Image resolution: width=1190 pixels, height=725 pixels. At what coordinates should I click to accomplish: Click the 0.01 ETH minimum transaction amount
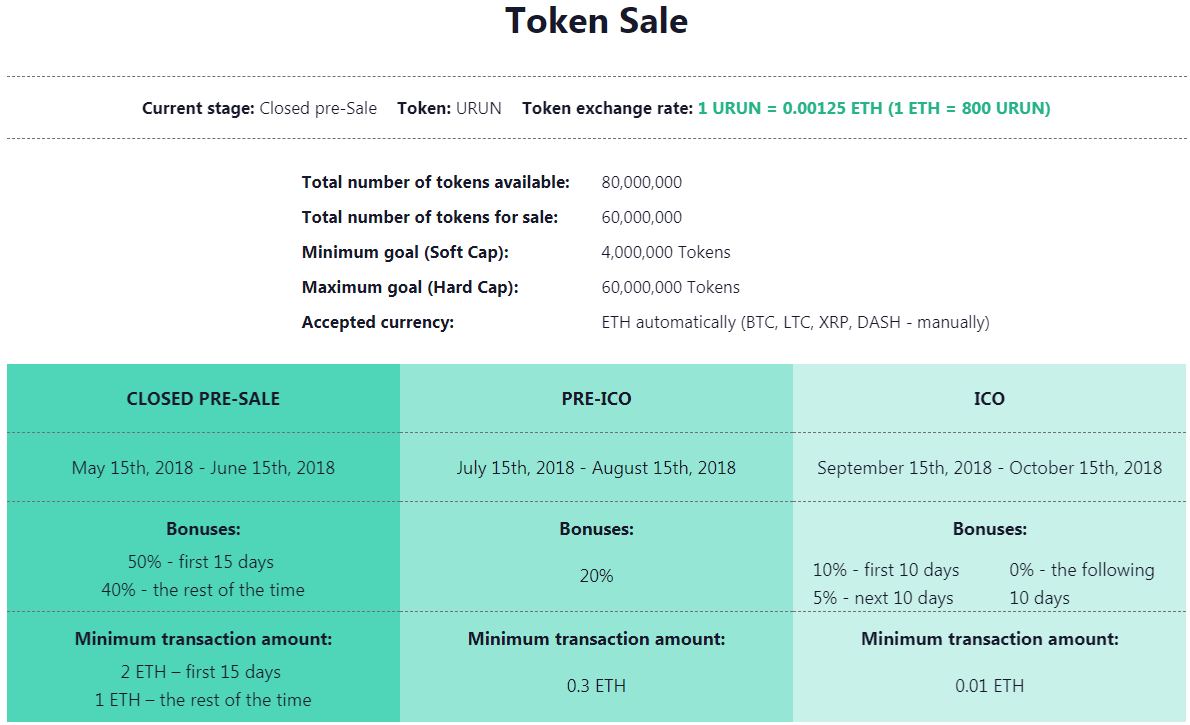(989, 685)
